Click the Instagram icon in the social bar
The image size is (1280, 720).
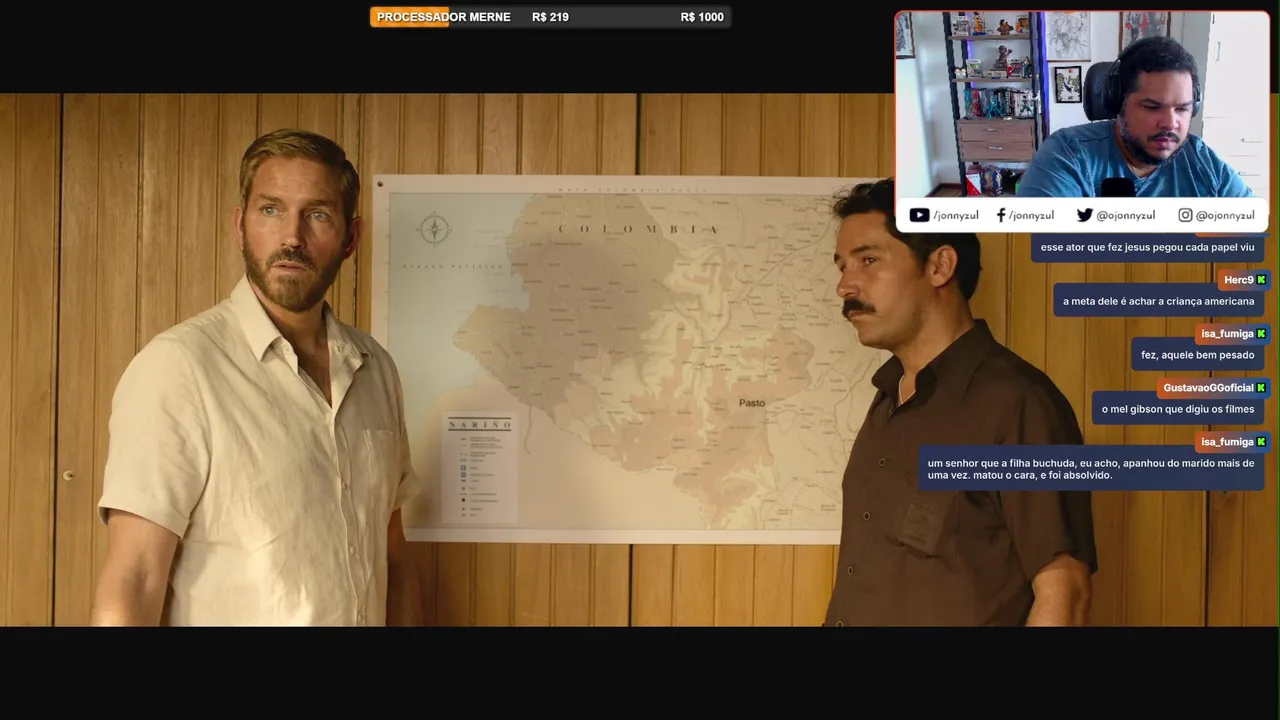(x=1185, y=215)
